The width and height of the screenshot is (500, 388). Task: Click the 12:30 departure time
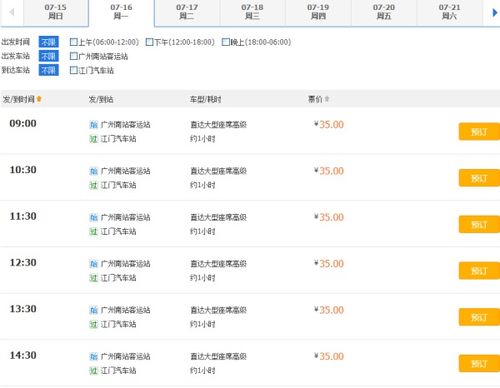coord(23,262)
